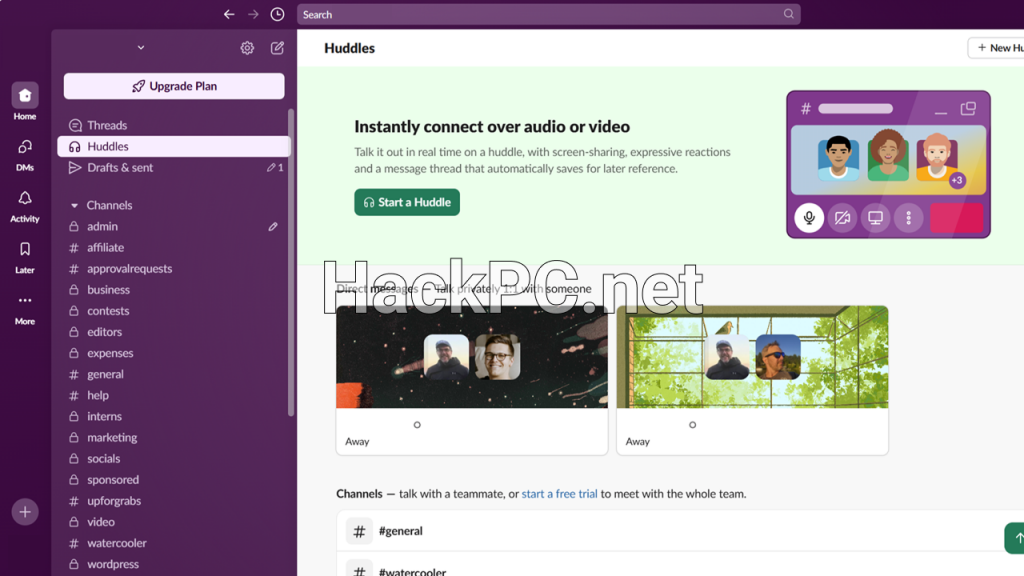The width and height of the screenshot is (1024, 576).
Task: Click the pencil icon next to admin channel
Action: pyautogui.click(x=273, y=227)
